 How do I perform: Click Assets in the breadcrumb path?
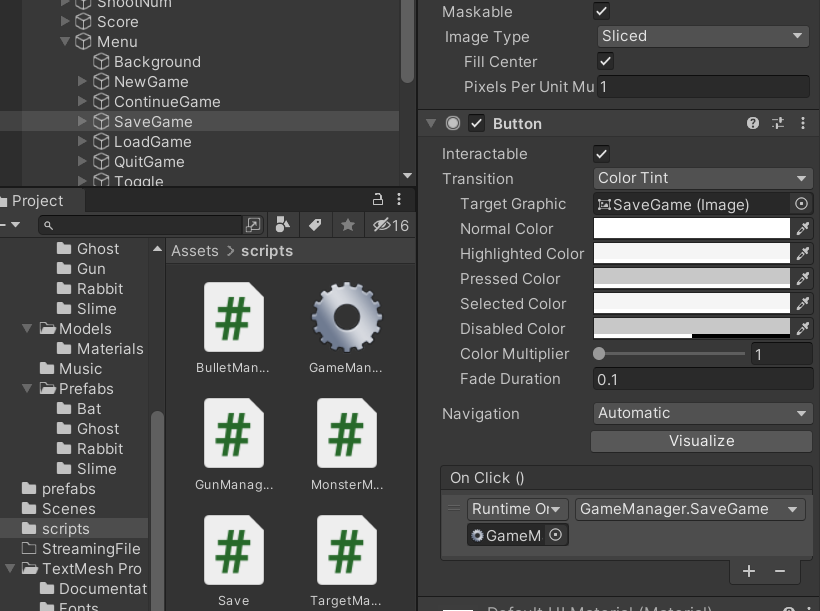coord(195,251)
